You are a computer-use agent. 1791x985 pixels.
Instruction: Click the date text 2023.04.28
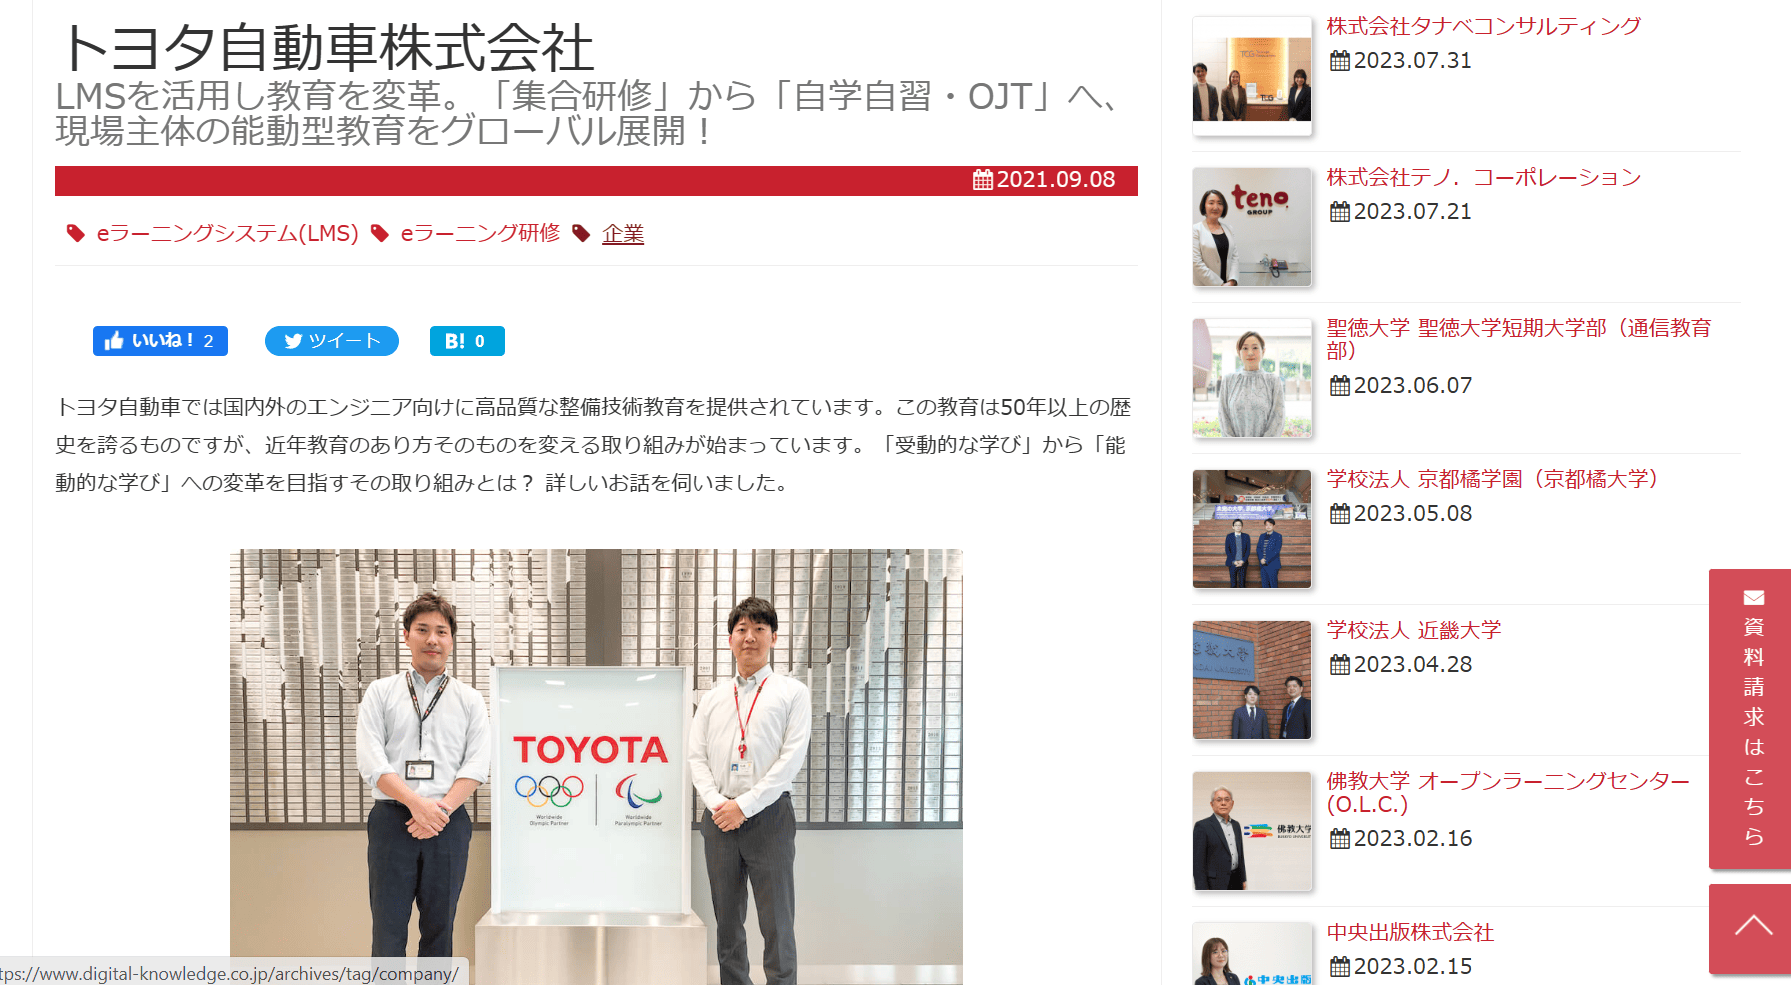[x=1413, y=665]
